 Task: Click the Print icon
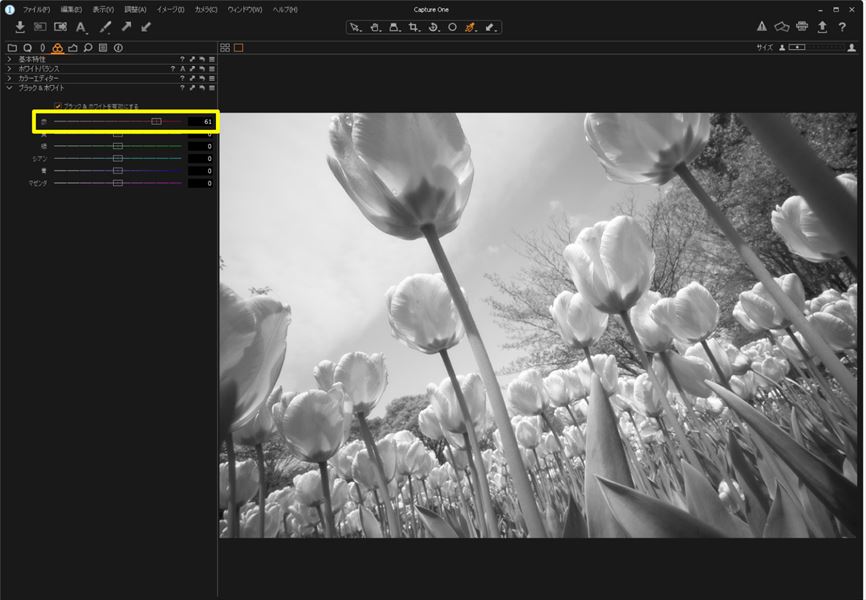802,27
